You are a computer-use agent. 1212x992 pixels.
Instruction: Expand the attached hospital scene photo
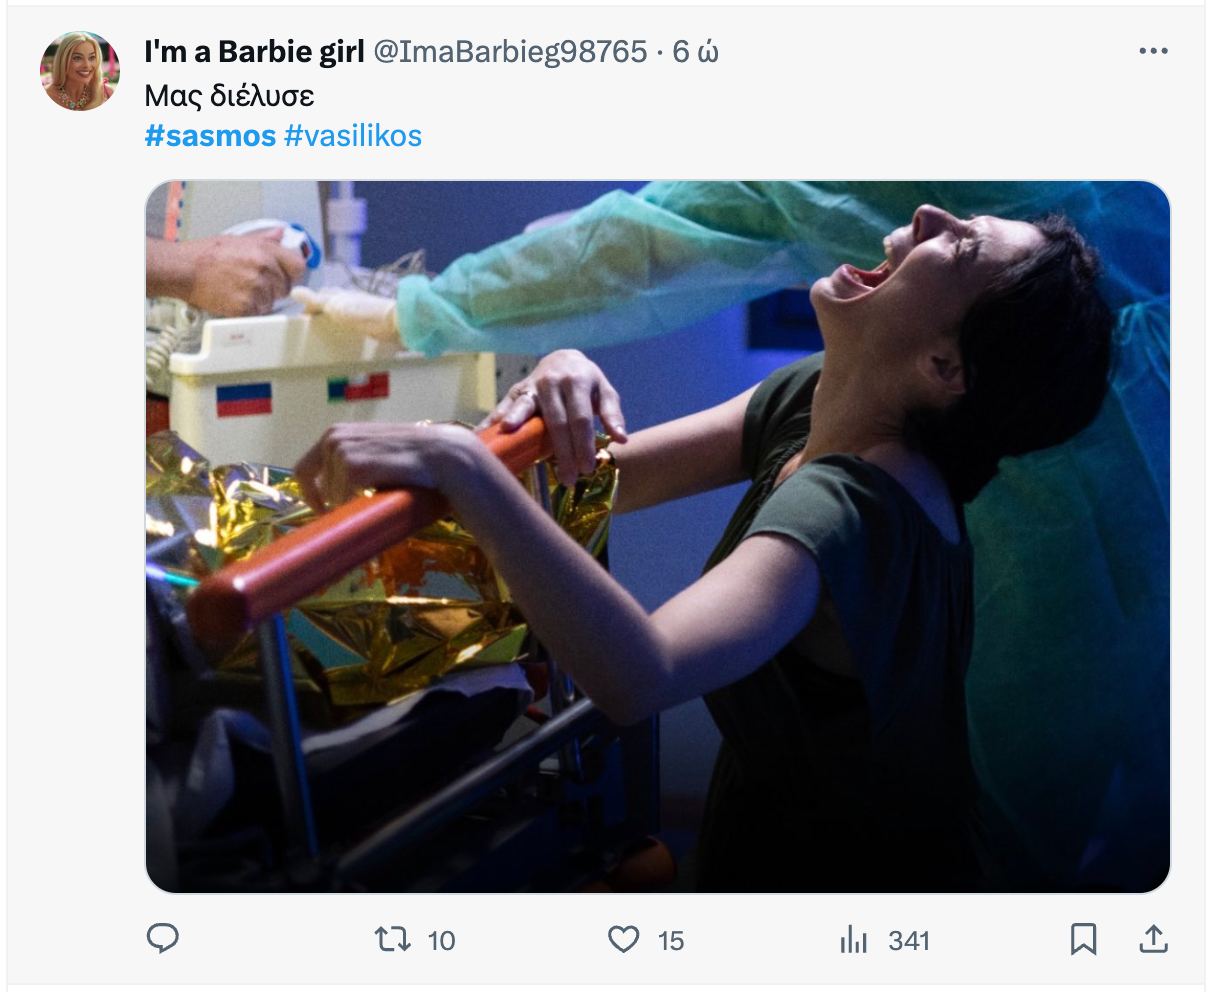coord(658,537)
